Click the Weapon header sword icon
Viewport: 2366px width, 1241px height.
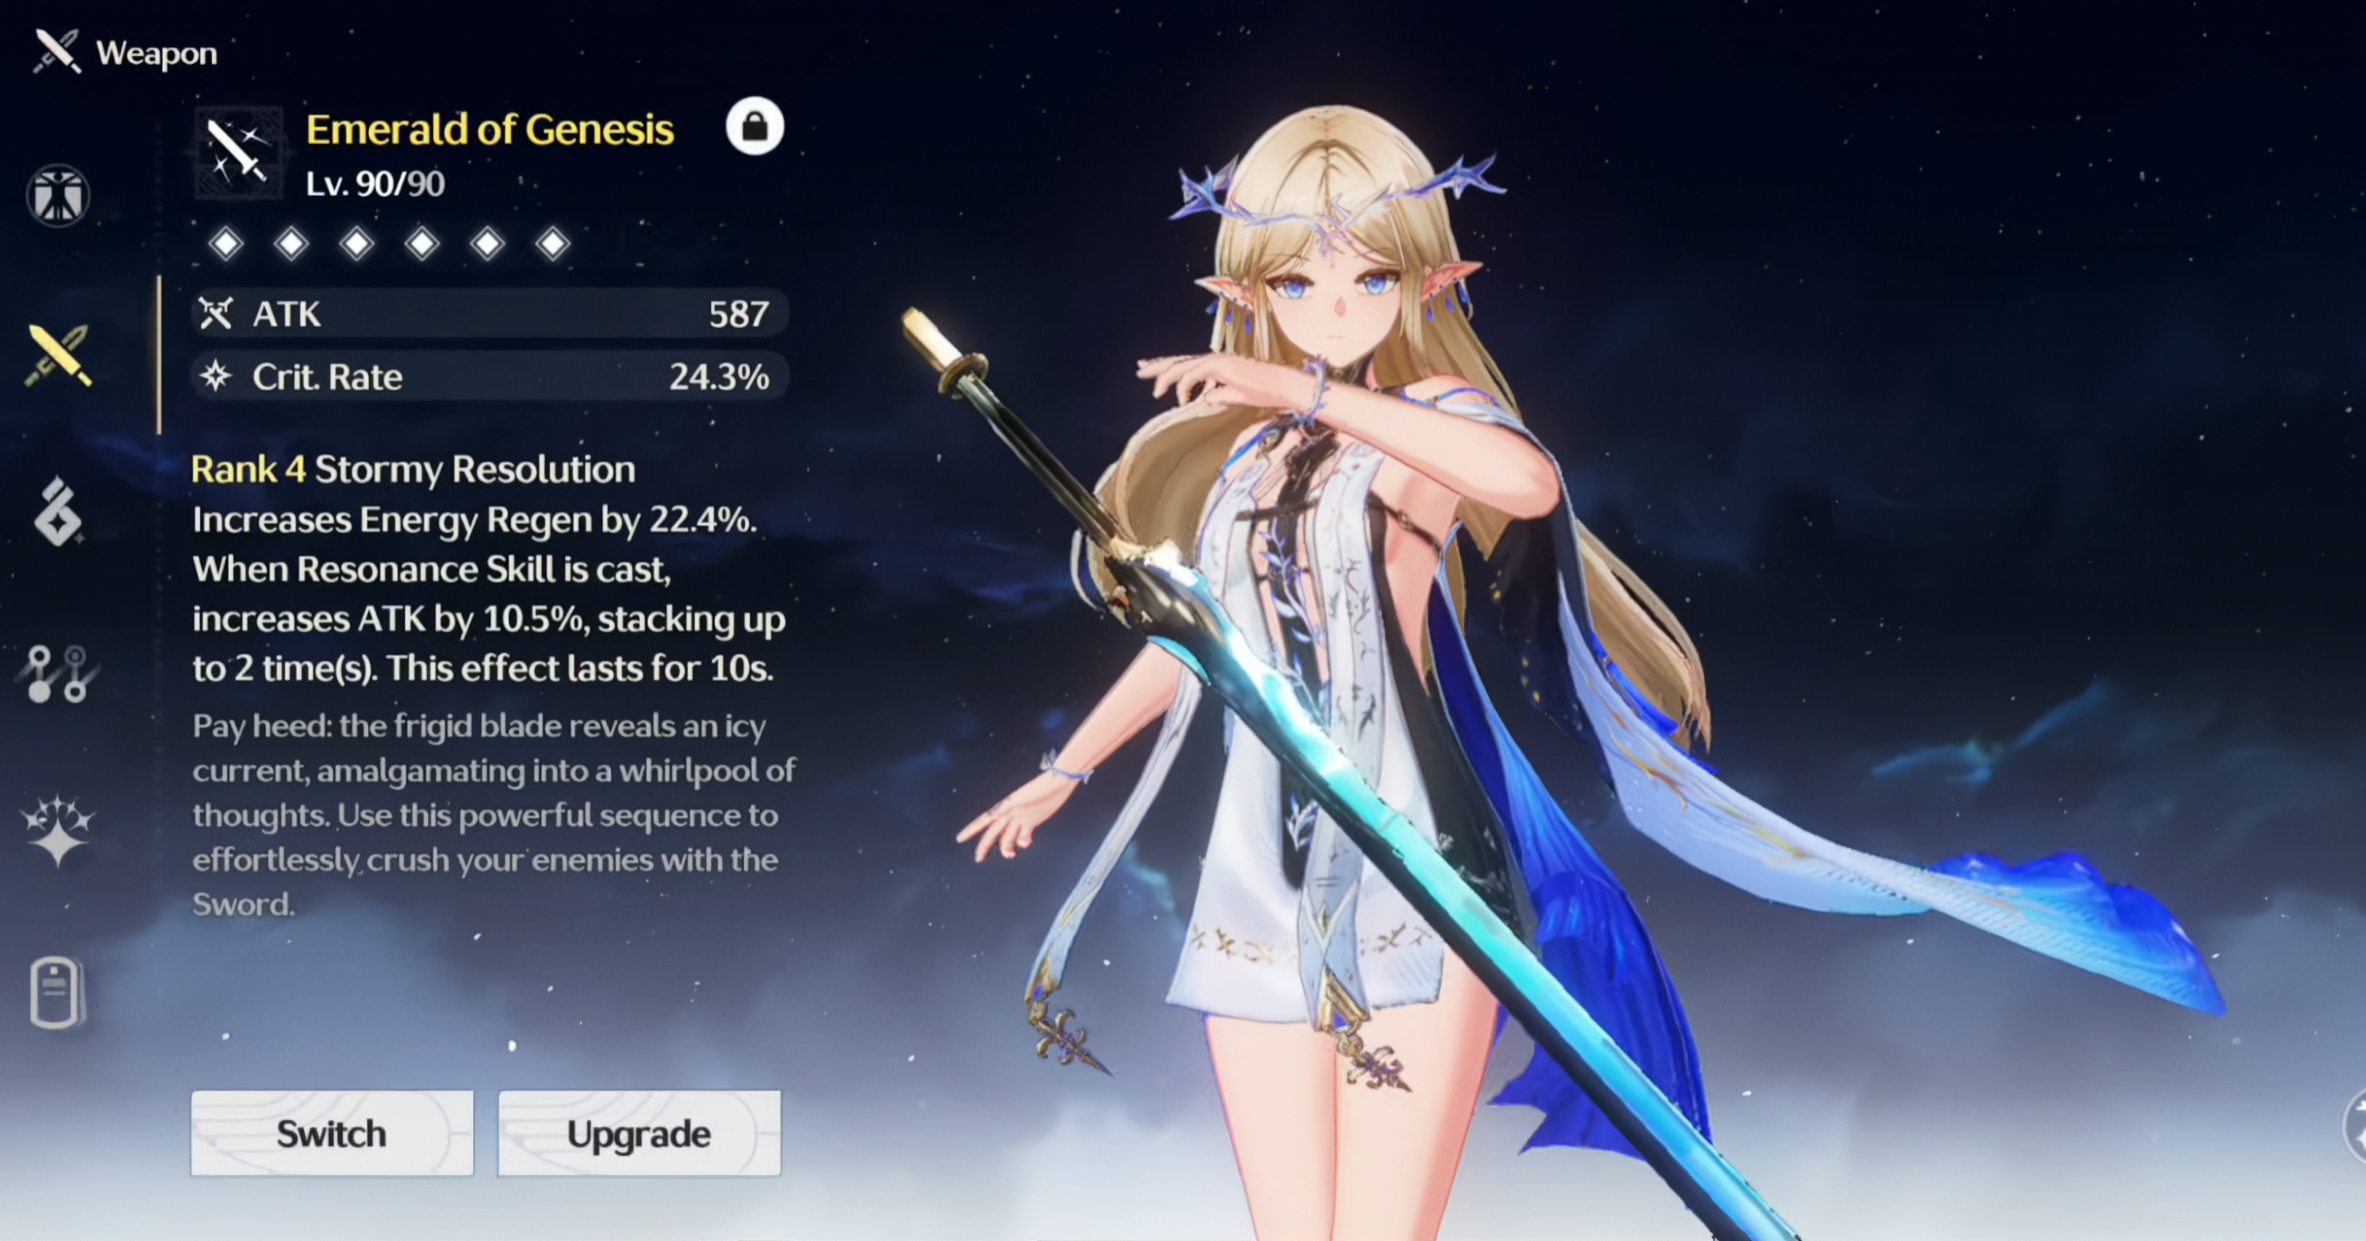click(56, 51)
